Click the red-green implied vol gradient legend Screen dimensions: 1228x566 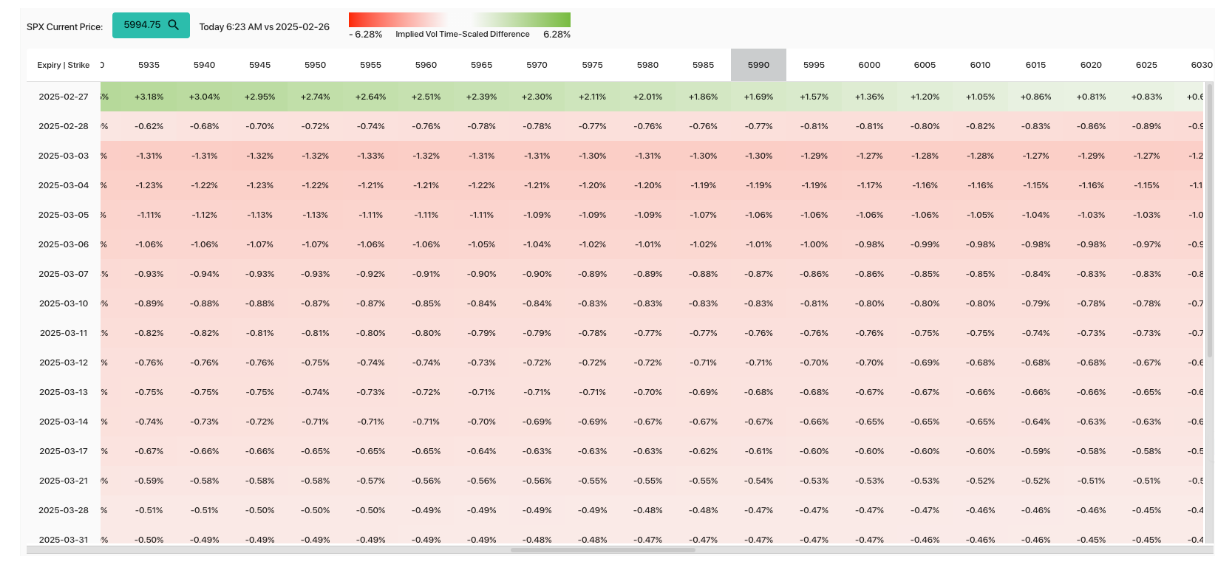click(x=459, y=20)
